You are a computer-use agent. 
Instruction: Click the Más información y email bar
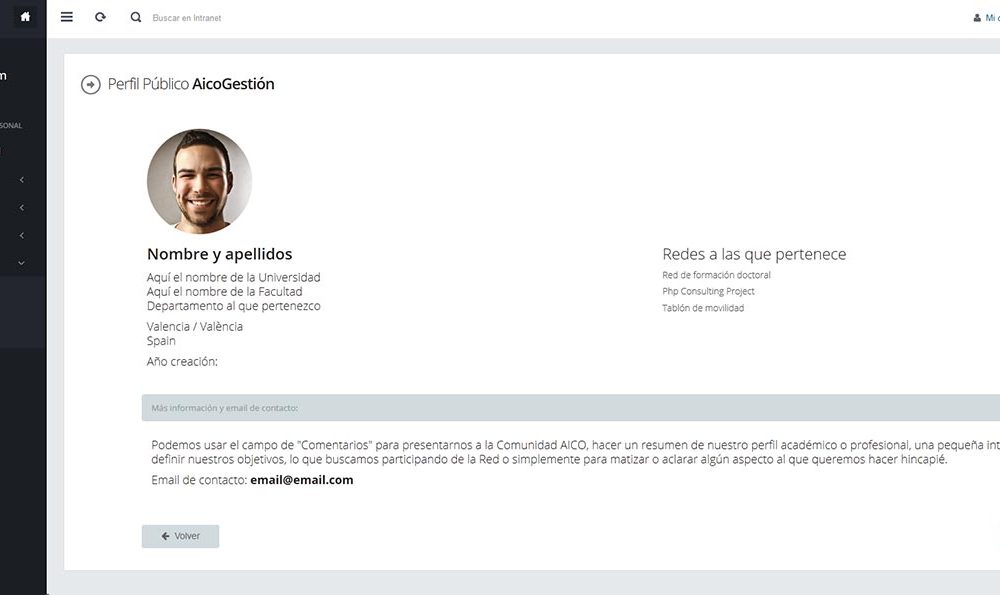click(x=571, y=408)
